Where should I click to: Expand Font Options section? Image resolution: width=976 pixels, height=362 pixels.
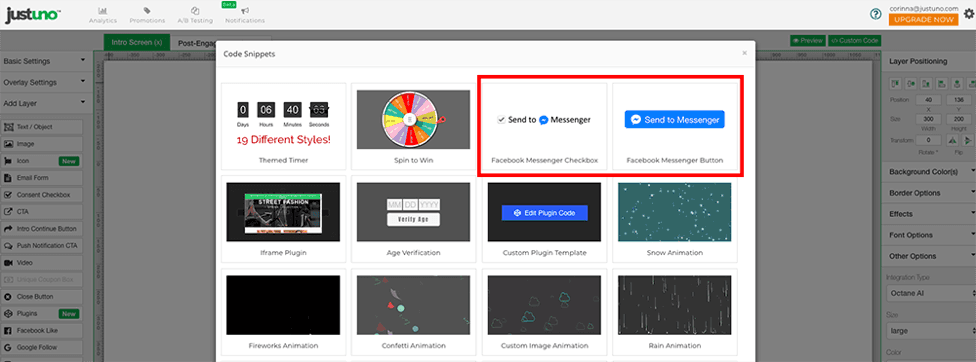pyautogui.click(x=930, y=235)
